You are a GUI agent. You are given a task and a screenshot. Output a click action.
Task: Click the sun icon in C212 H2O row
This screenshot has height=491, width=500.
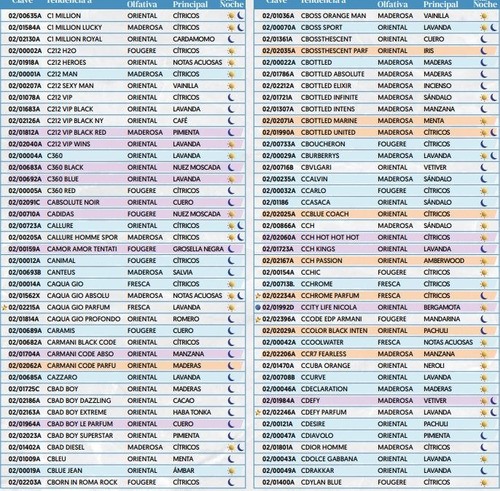click(231, 51)
